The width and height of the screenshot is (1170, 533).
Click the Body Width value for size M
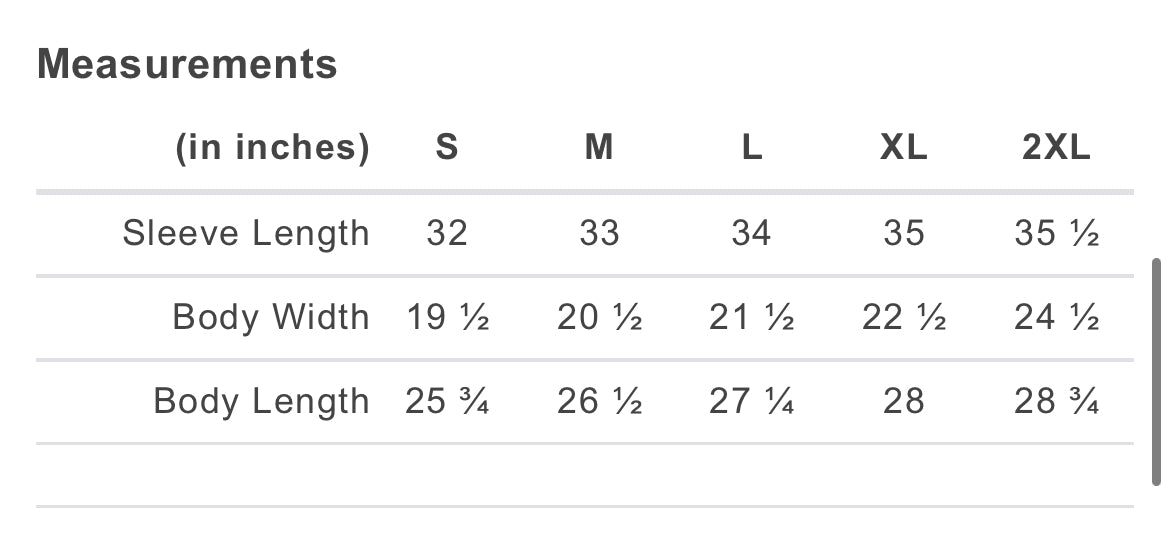tap(599, 317)
